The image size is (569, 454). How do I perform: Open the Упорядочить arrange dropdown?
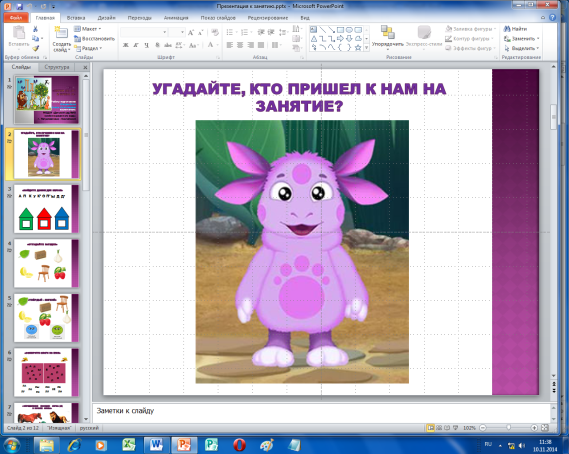click(388, 38)
